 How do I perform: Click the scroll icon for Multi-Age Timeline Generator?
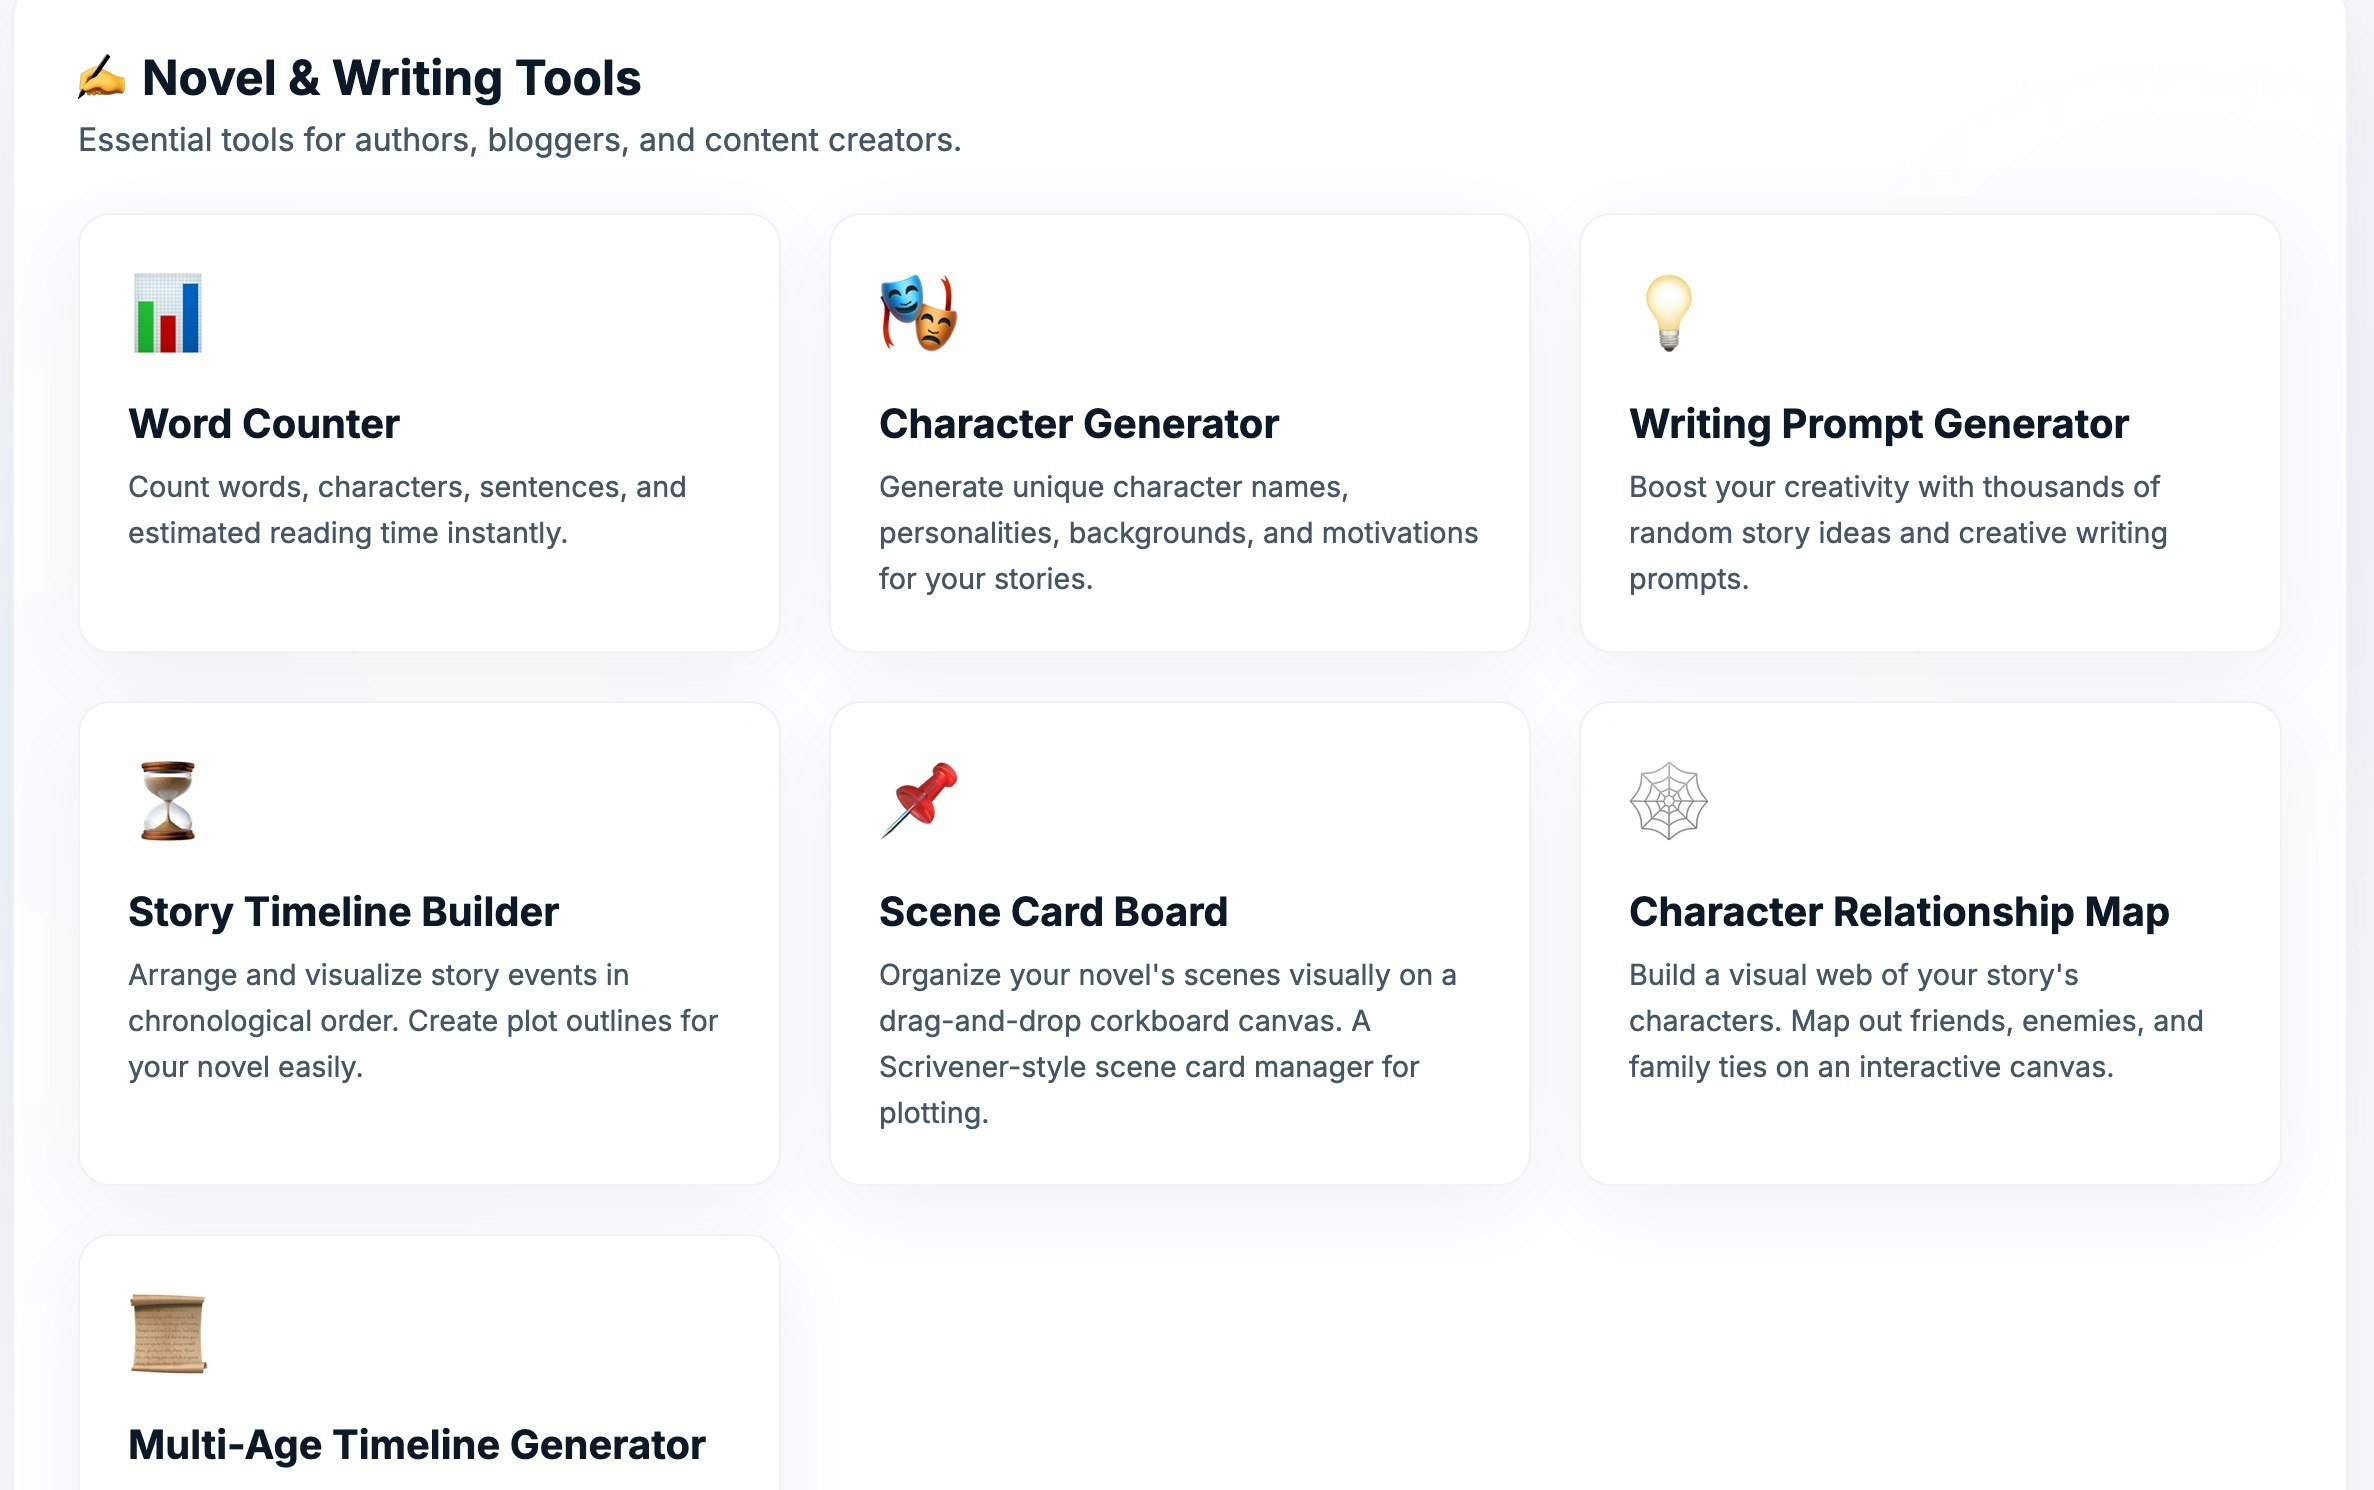[168, 1334]
